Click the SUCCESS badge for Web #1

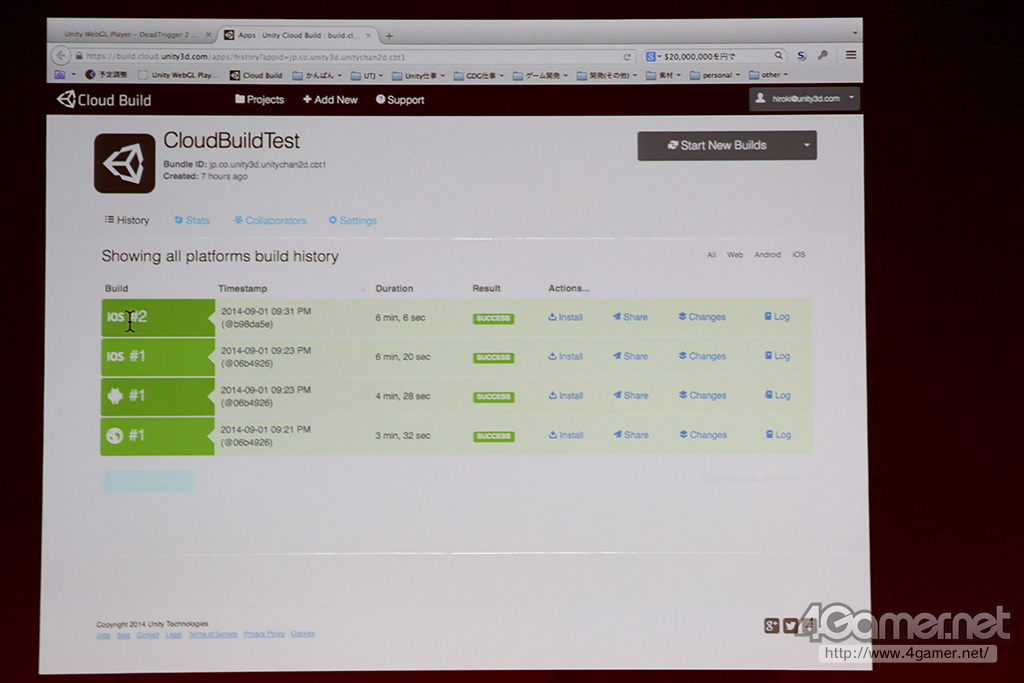493,436
